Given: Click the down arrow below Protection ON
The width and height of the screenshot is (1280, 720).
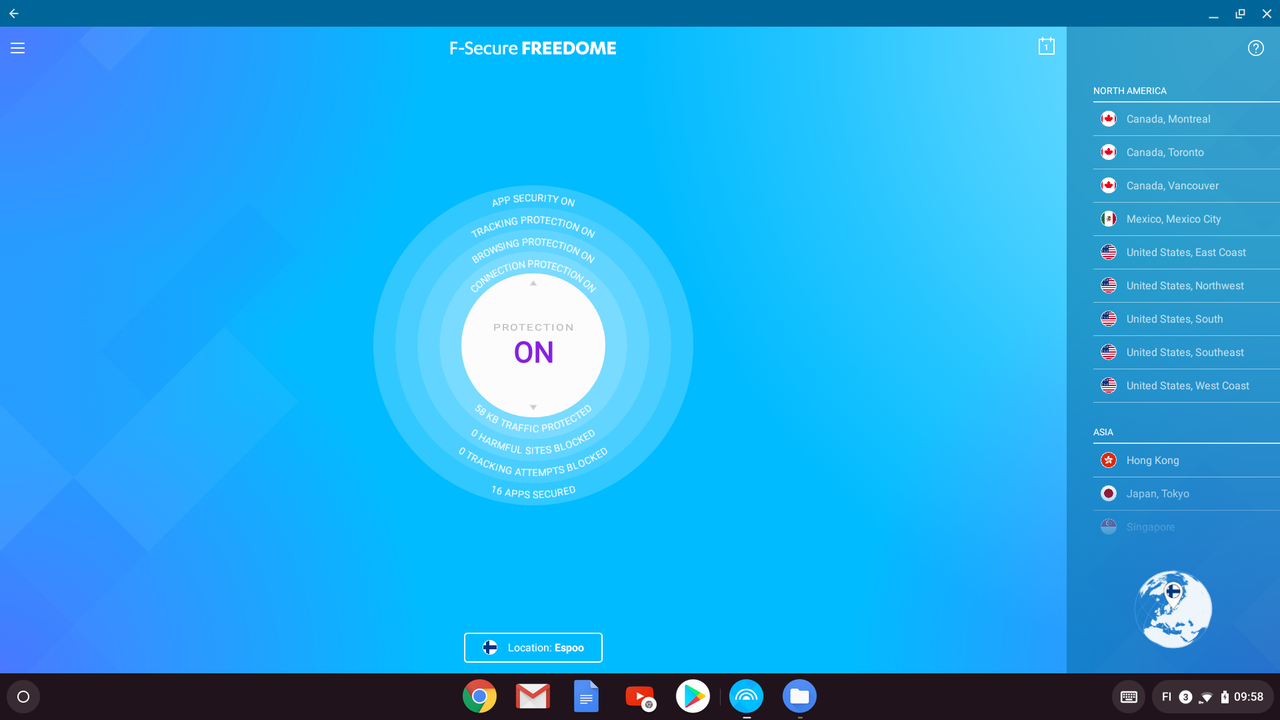Looking at the screenshot, I should point(533,407).
